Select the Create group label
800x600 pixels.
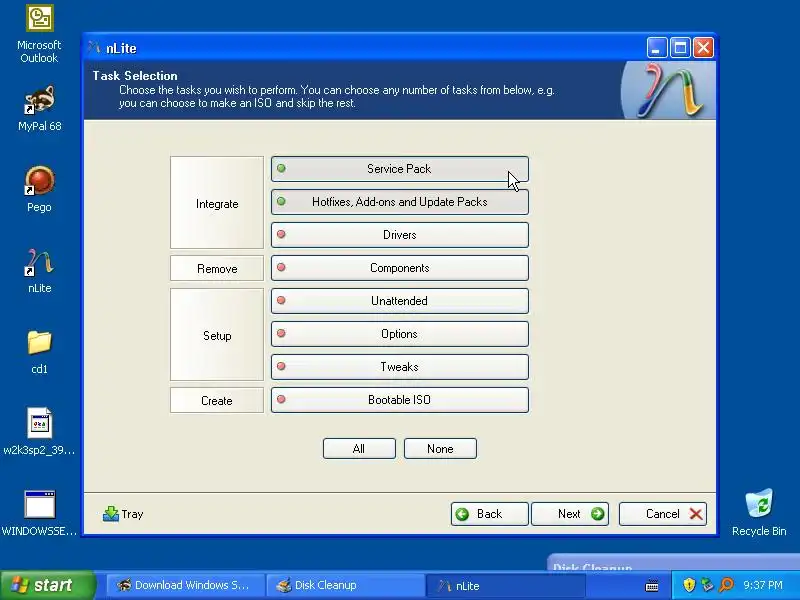tap(217, 401)
